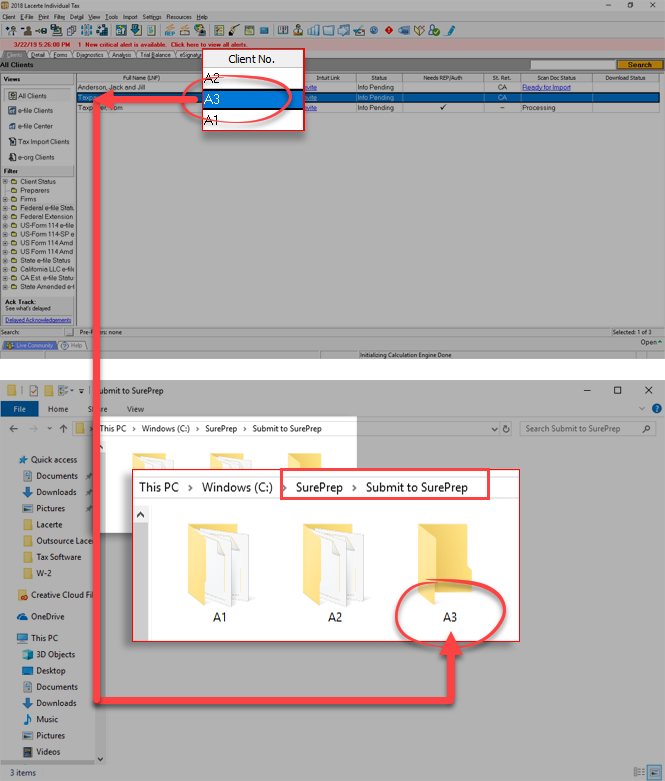Open the Explorer View ribbon tab

pos(135,409)
